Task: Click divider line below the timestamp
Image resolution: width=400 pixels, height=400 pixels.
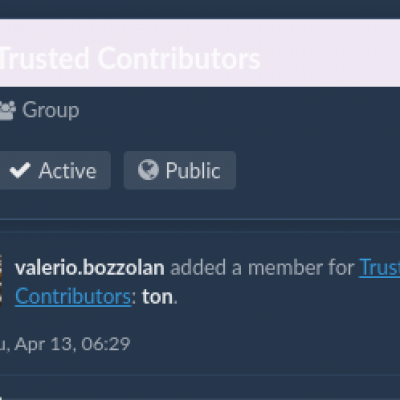Action: point(200,376)
